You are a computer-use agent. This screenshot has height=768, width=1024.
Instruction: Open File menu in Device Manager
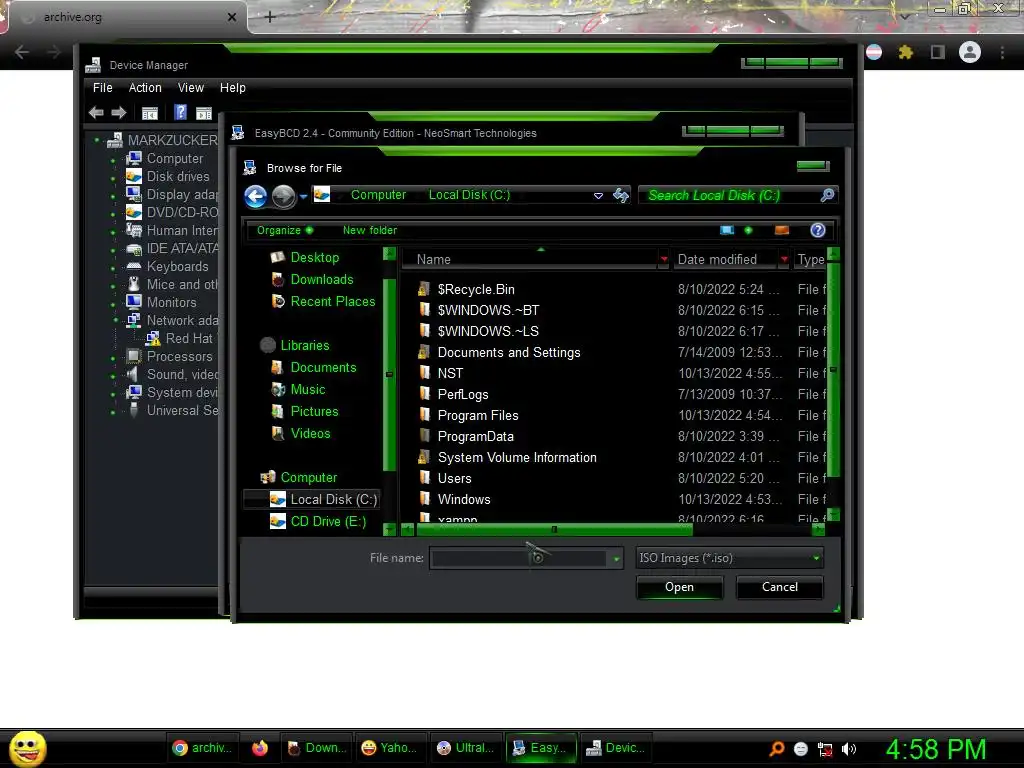pyautogui.click(x=103, y=88)
